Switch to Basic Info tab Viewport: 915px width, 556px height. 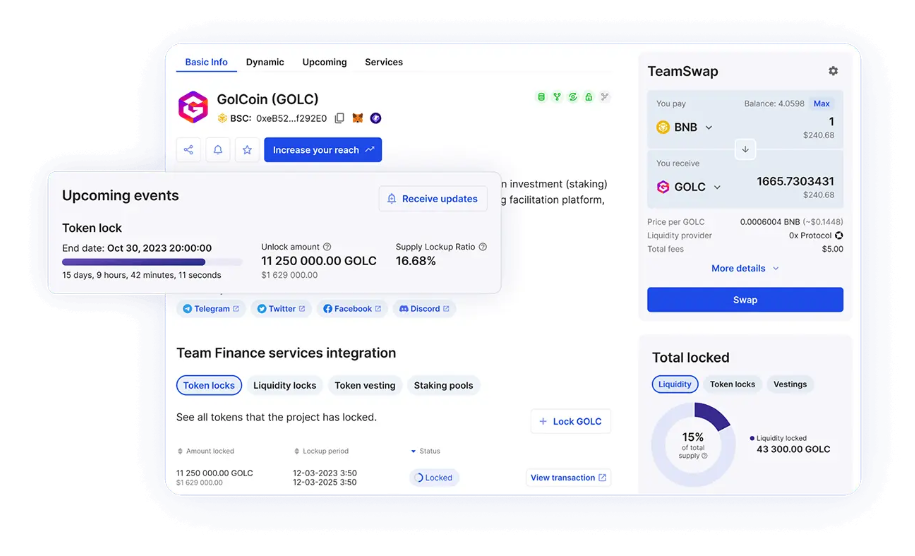(206, 62)
